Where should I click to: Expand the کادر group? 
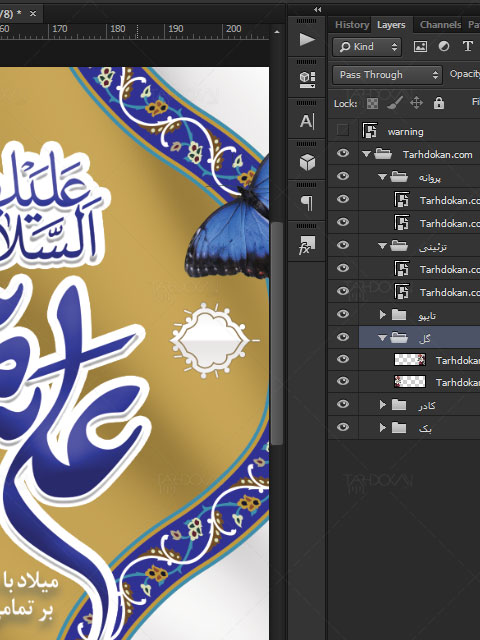tap(382, 404)
